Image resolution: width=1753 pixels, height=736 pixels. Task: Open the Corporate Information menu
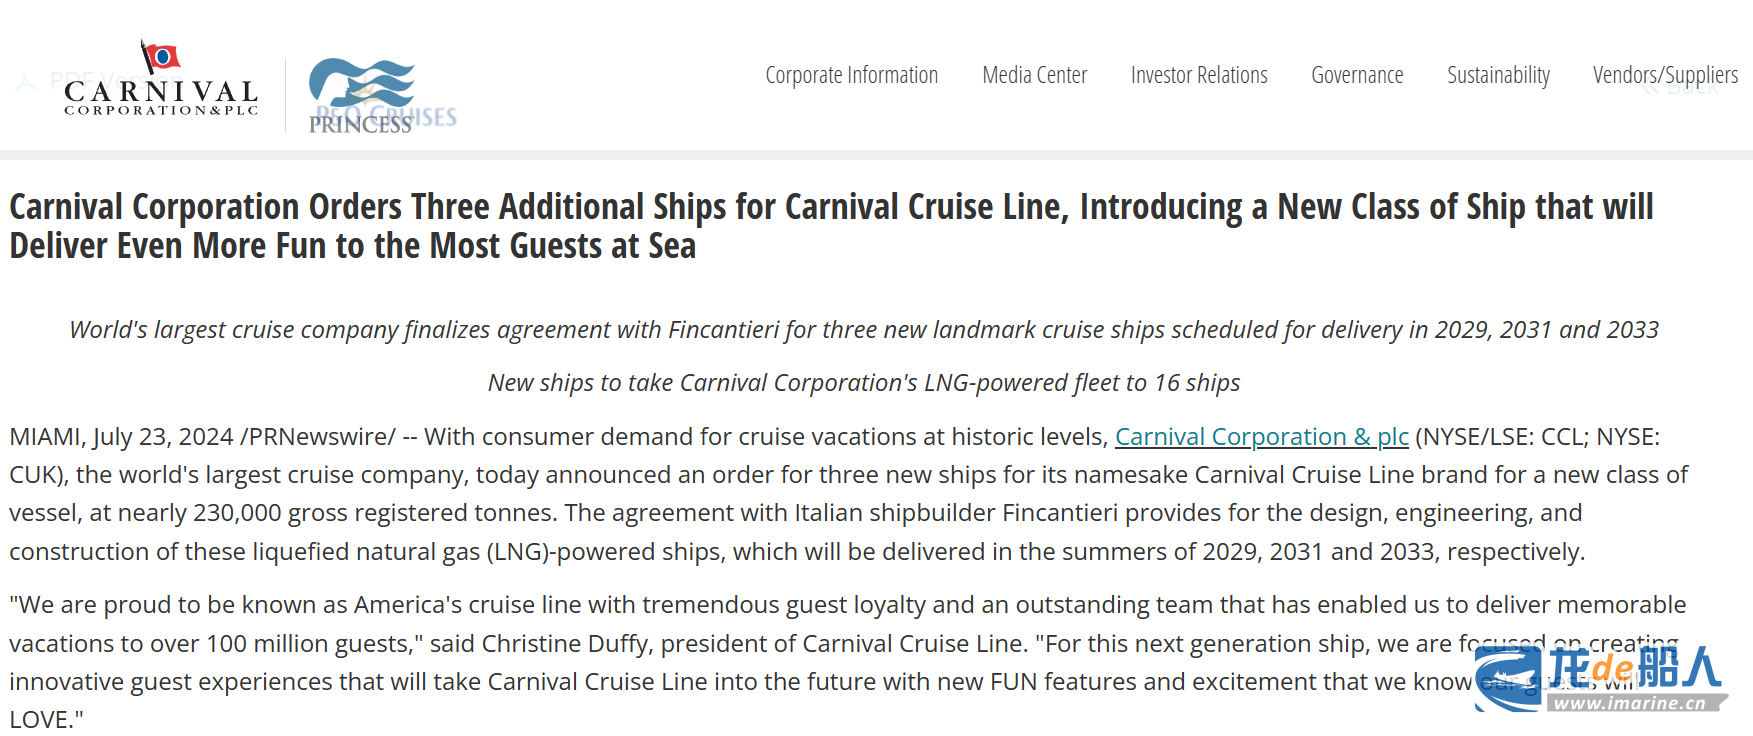click(851, 75)
